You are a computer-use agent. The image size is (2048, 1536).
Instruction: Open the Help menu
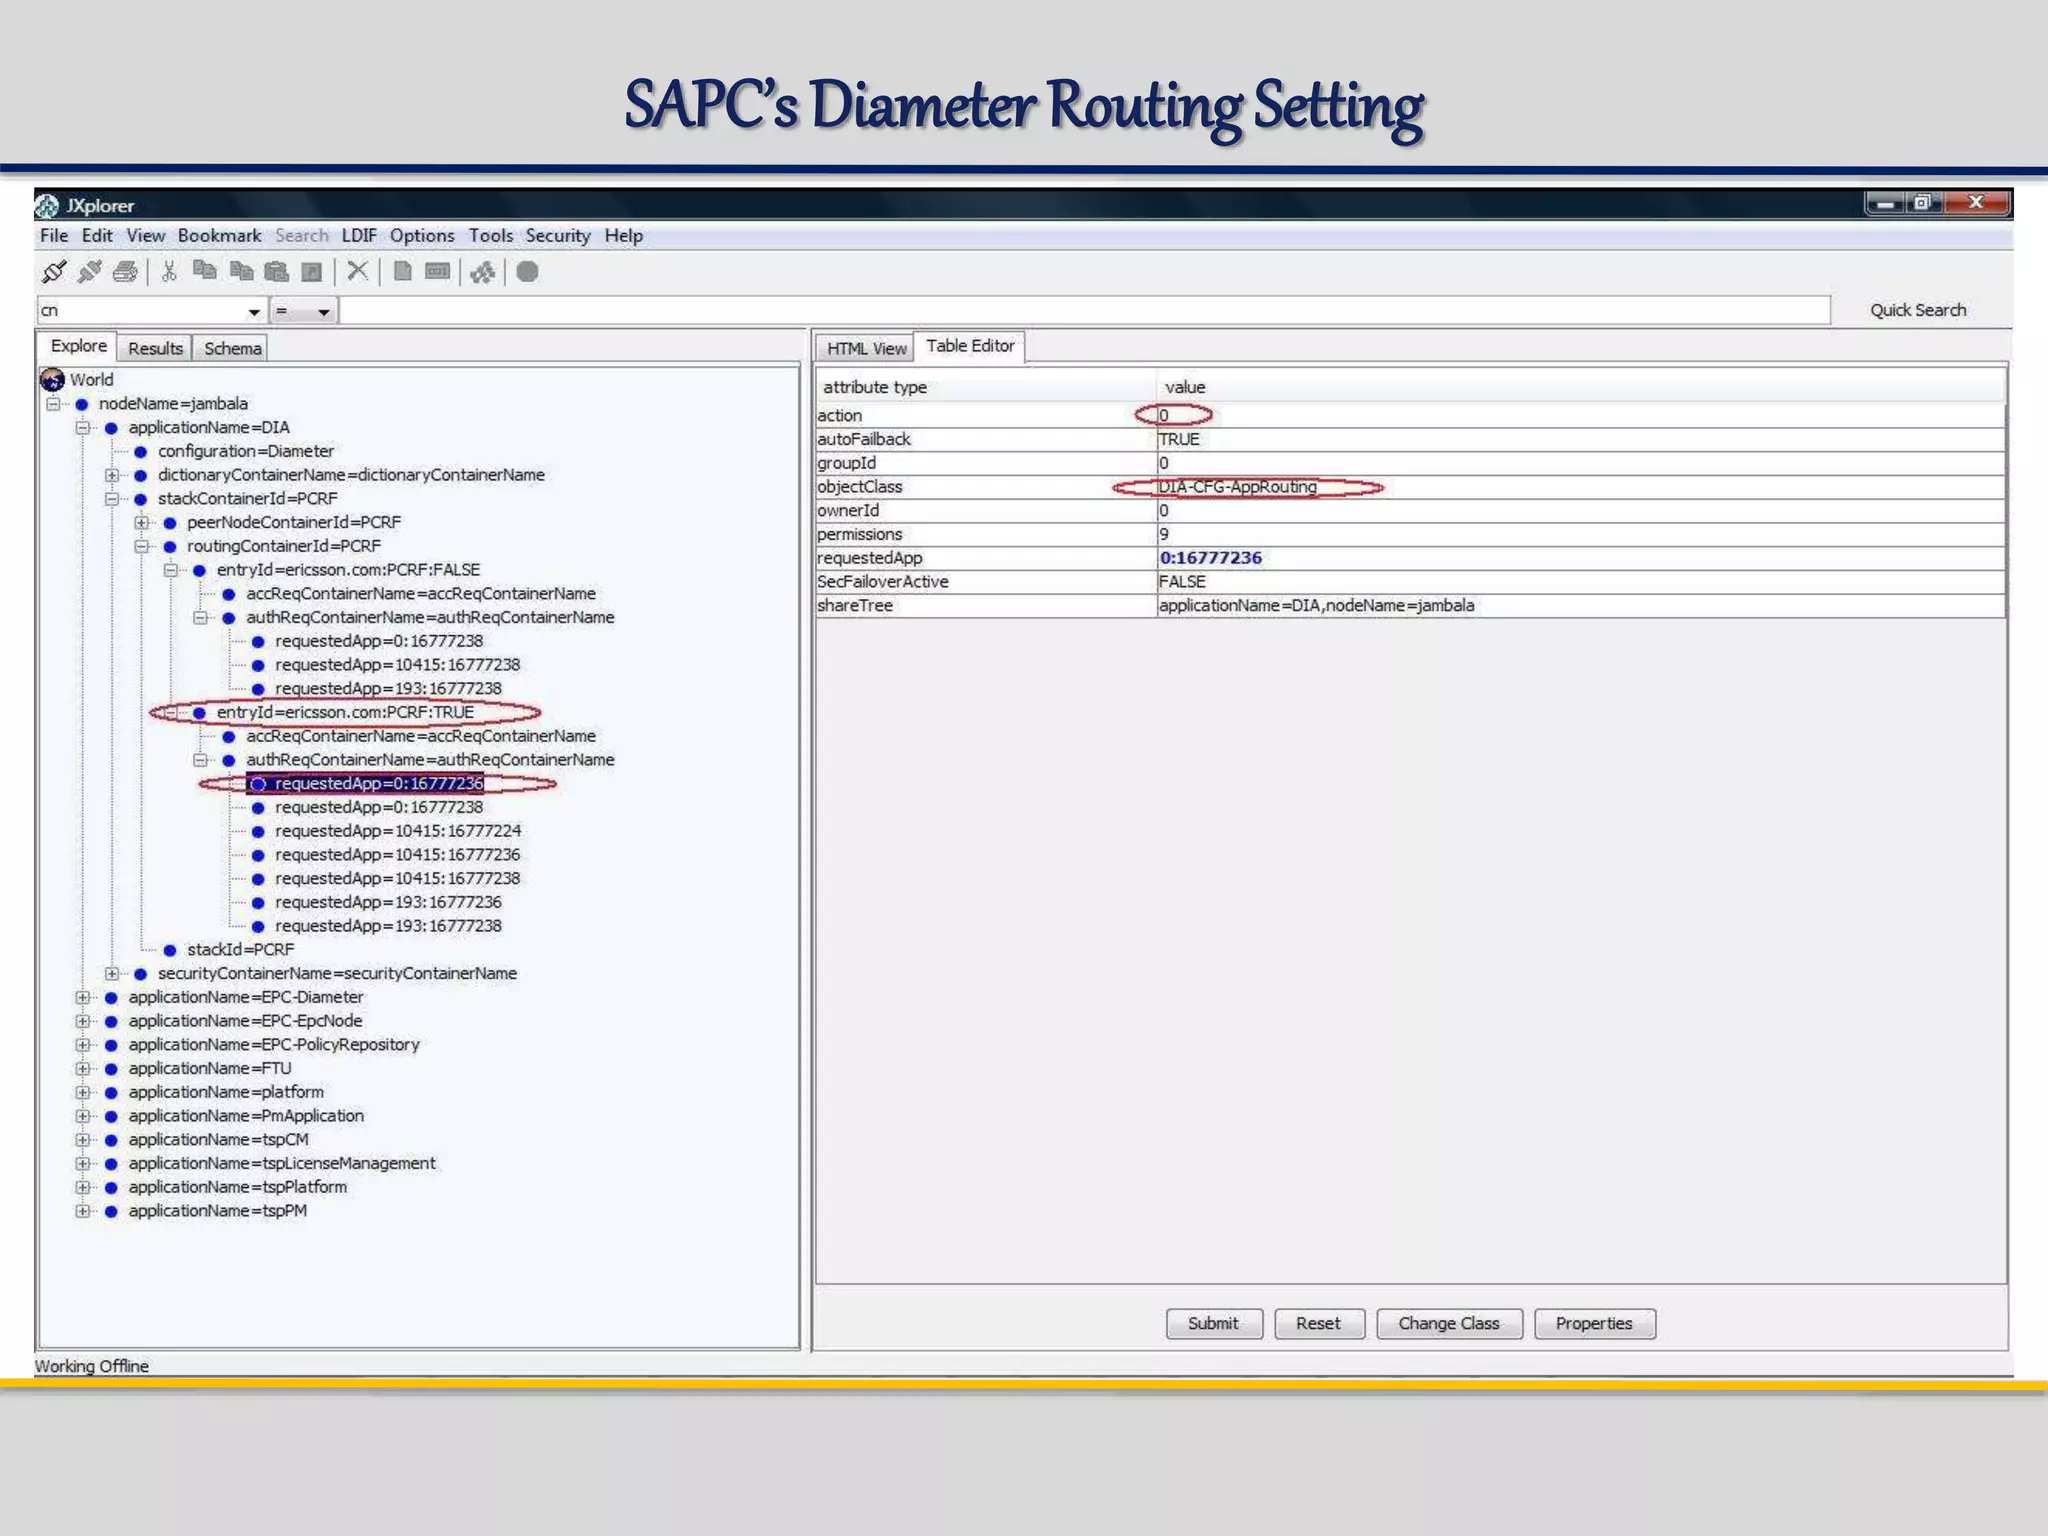click(x=624, y=236)
